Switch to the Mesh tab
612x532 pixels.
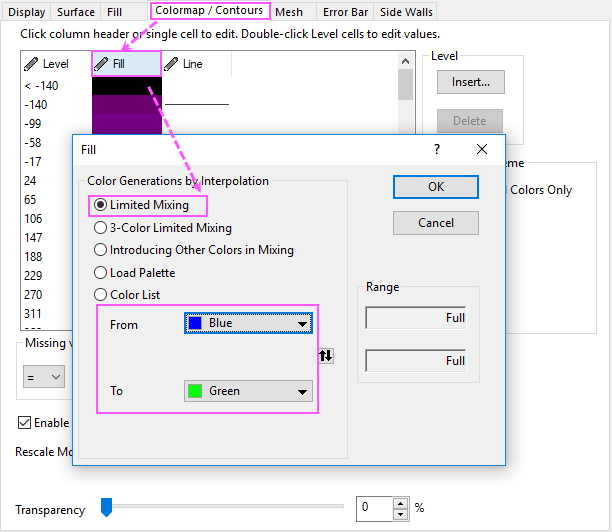coord(289,12)
